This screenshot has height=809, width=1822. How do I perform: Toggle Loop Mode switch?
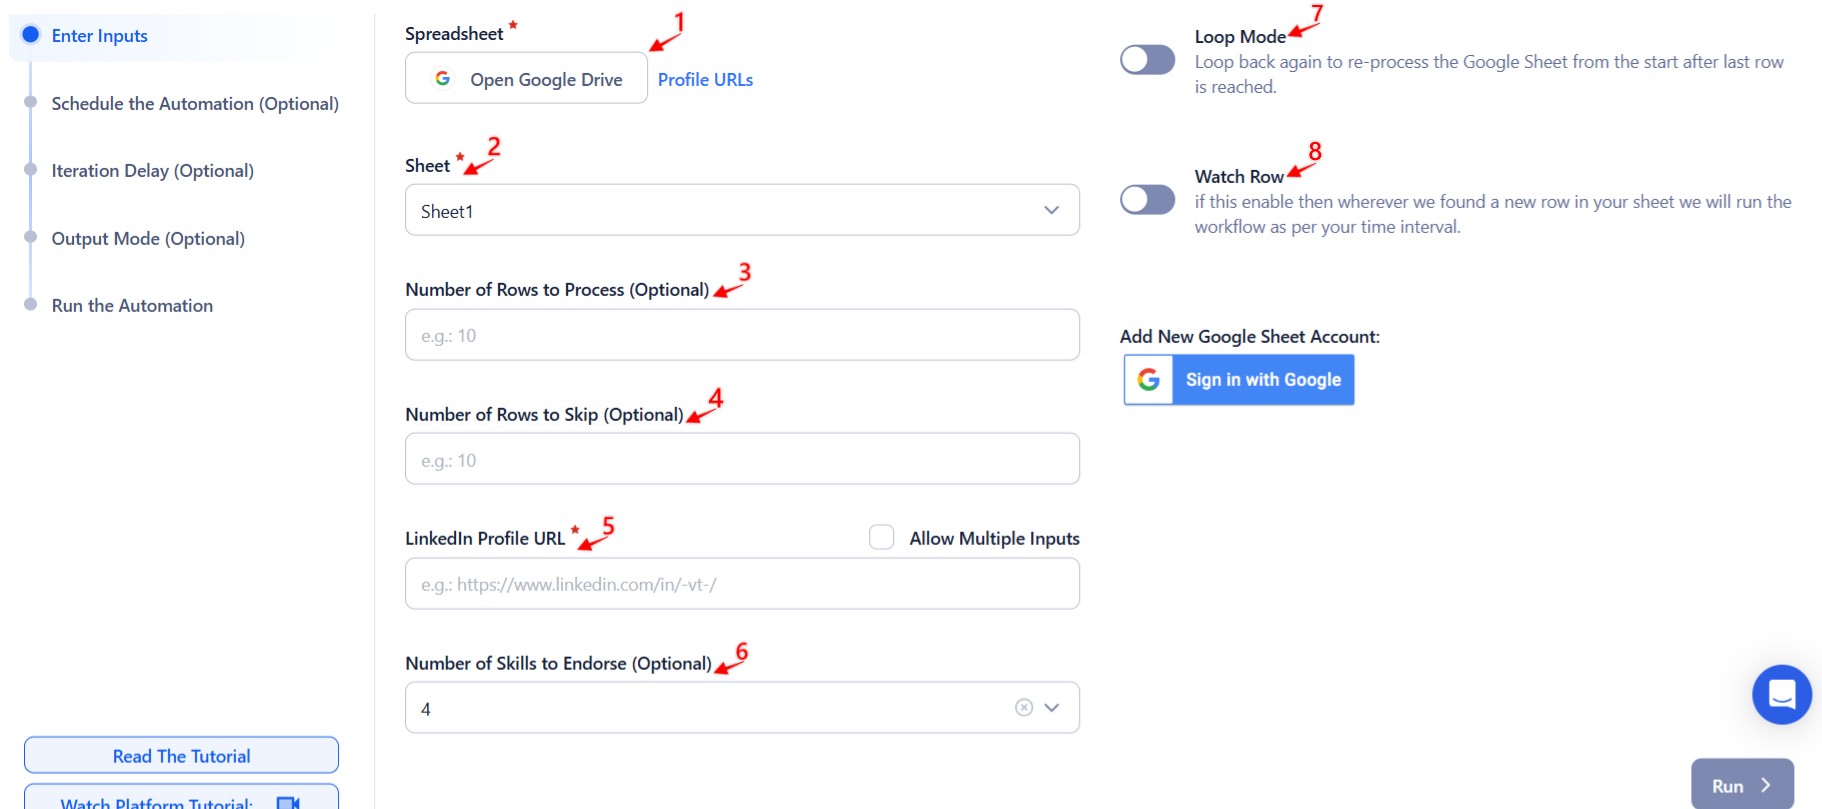(x=1147, y=60)
